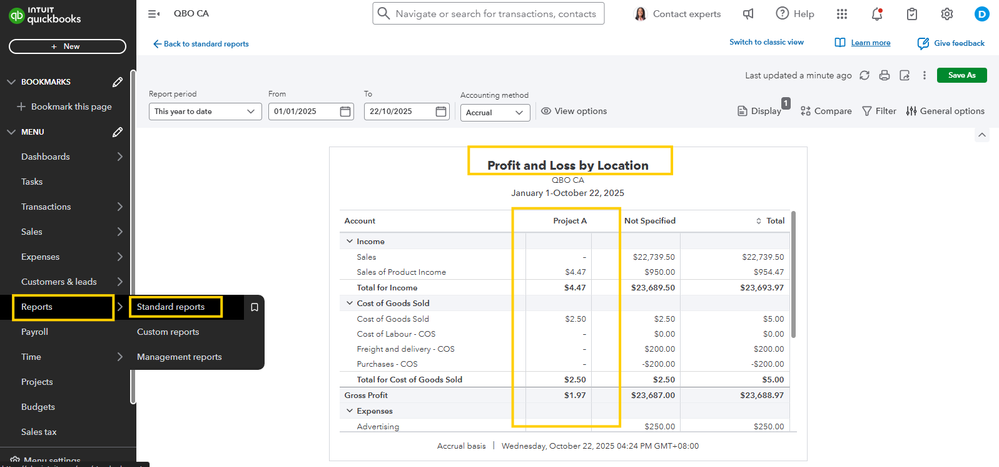Open General options
The image size is (999, 467).
click(945, 111)
